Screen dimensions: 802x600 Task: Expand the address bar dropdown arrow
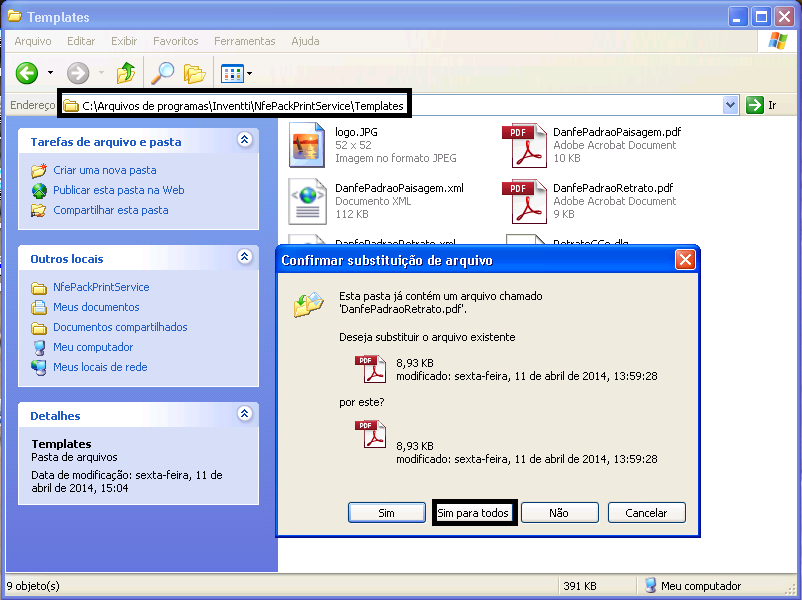pos(730,105)
